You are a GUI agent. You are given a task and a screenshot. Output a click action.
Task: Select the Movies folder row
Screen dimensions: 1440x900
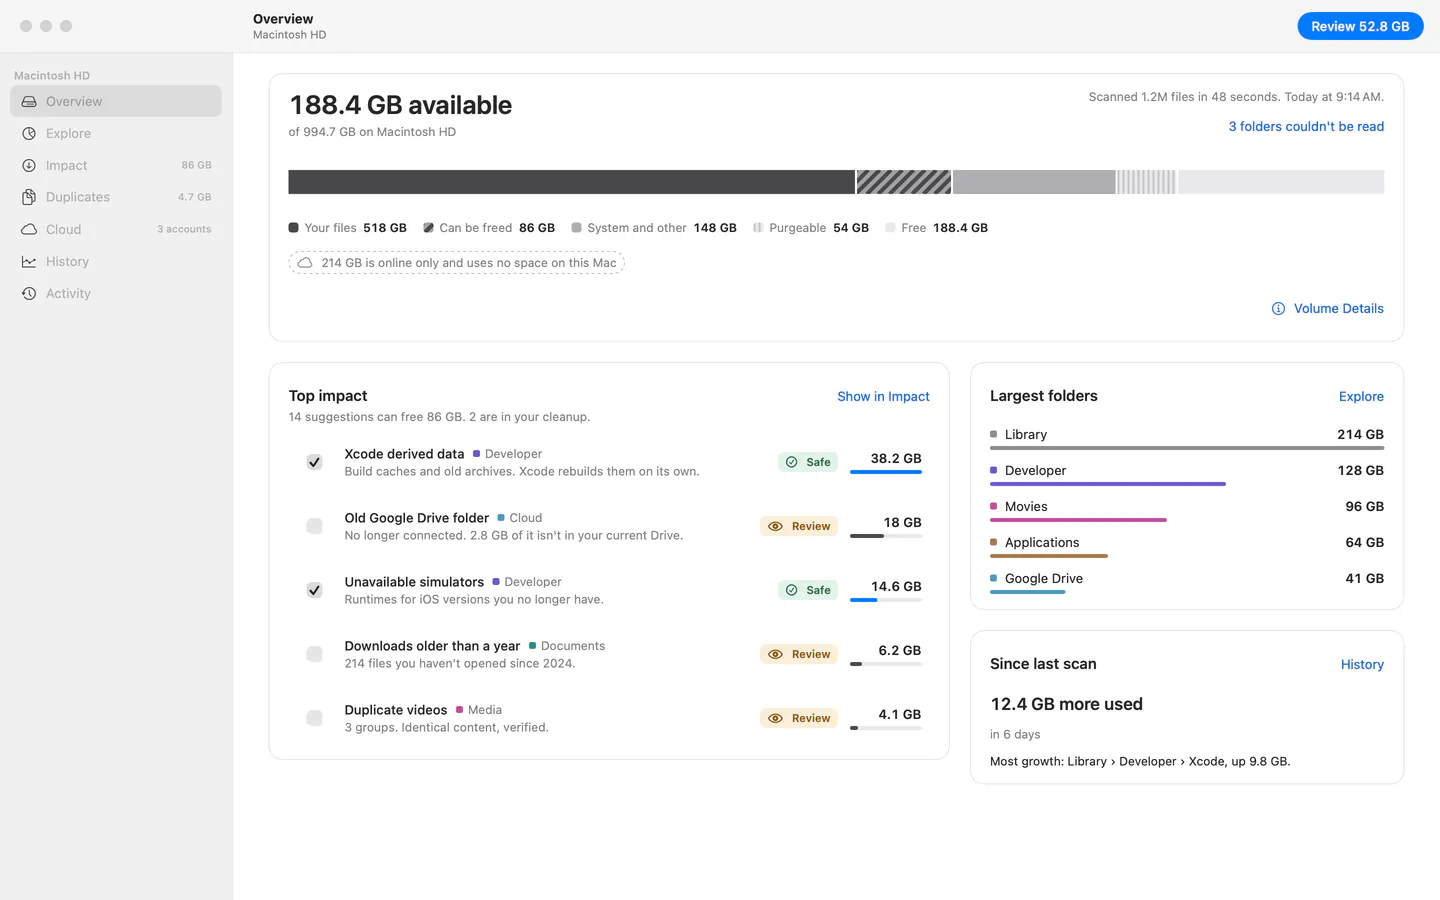(x=1187, y=508)
